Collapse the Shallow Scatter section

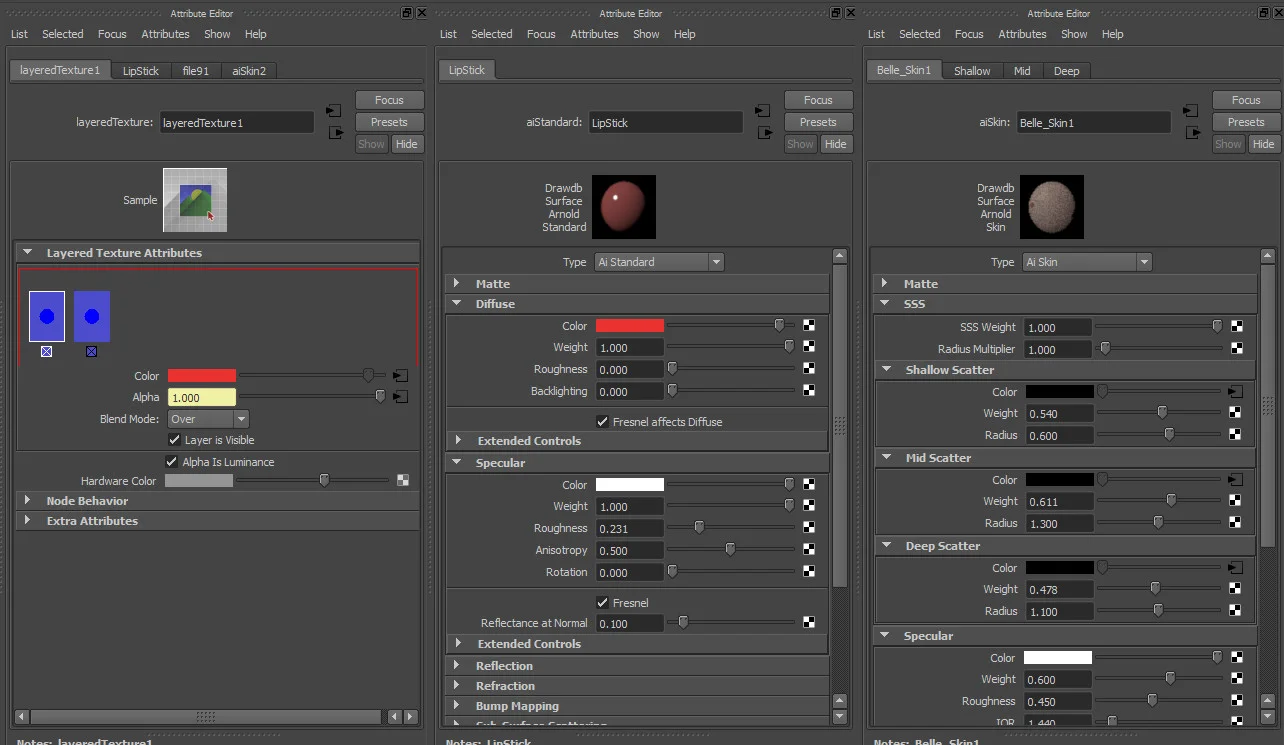tap(885, 370)
